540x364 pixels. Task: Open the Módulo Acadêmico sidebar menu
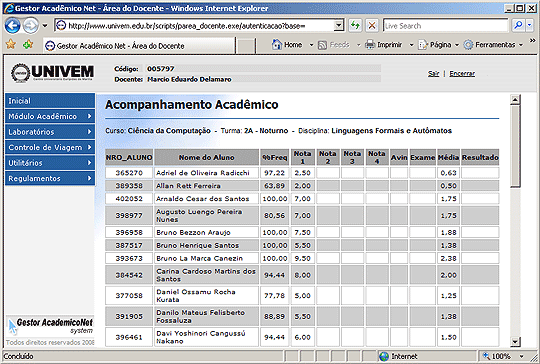(50, 116)
